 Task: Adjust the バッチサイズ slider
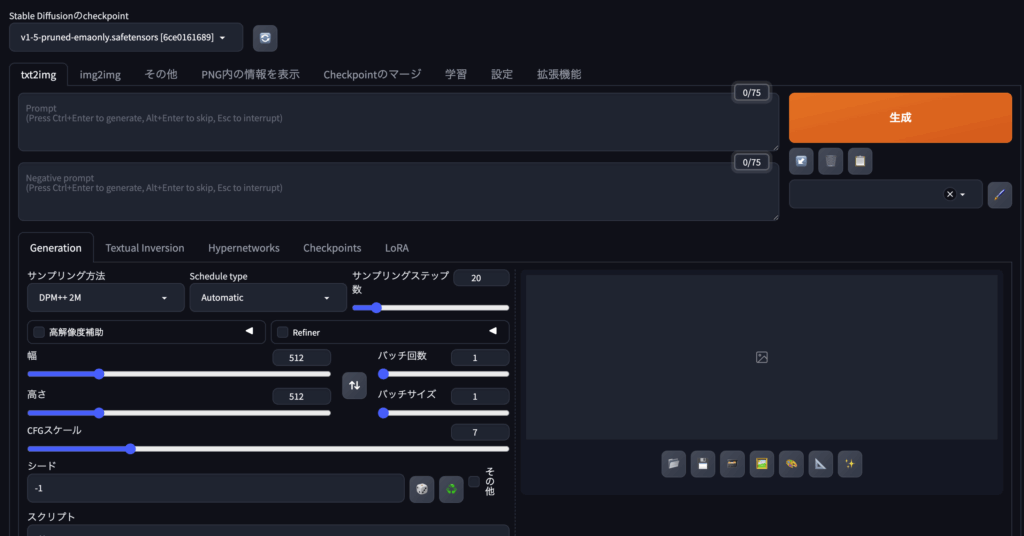(443, 413)
